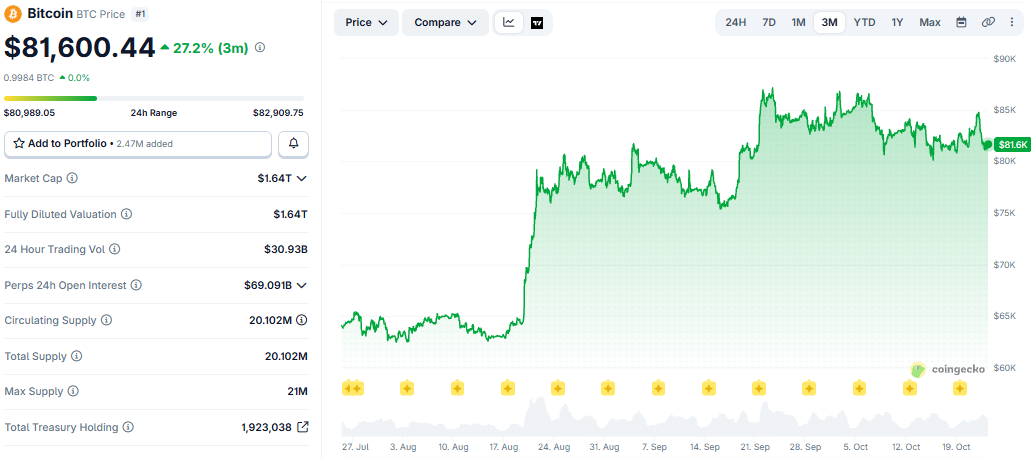Open the Price dropdown
The height and width of the screenshot is (458, 1031).
pos(367,22)
